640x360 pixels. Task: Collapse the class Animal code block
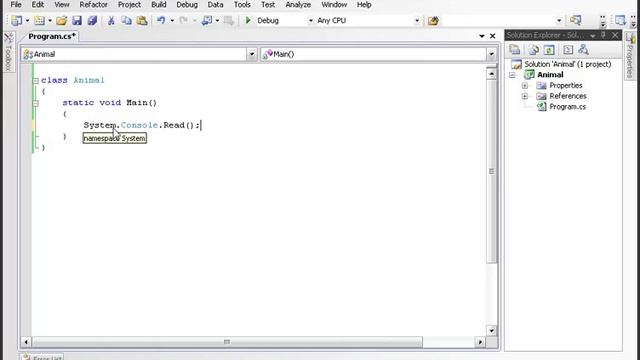pyautogui.click(x=36, y=81)
